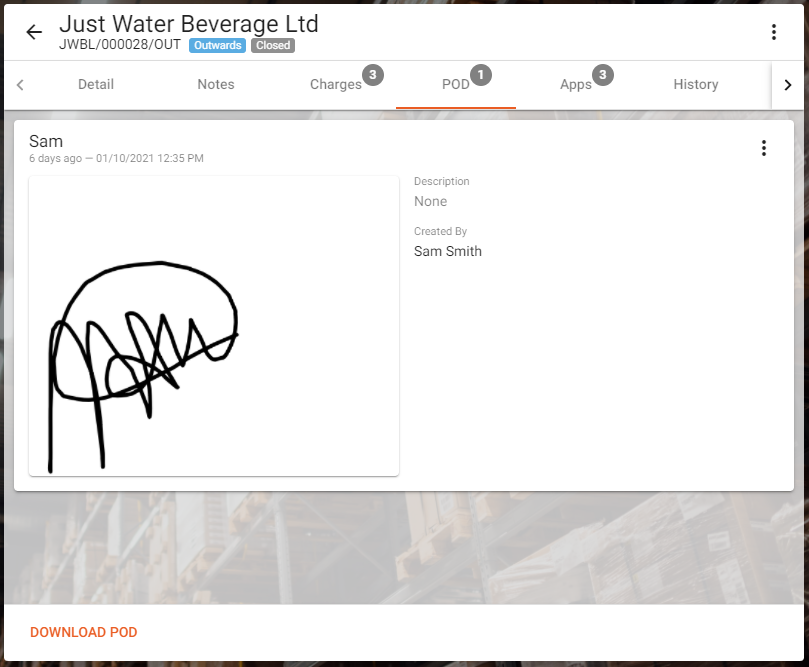This screenshot has height=667, width=809.
Task: Click the Charges count badge showing 3
Action: 373,75
